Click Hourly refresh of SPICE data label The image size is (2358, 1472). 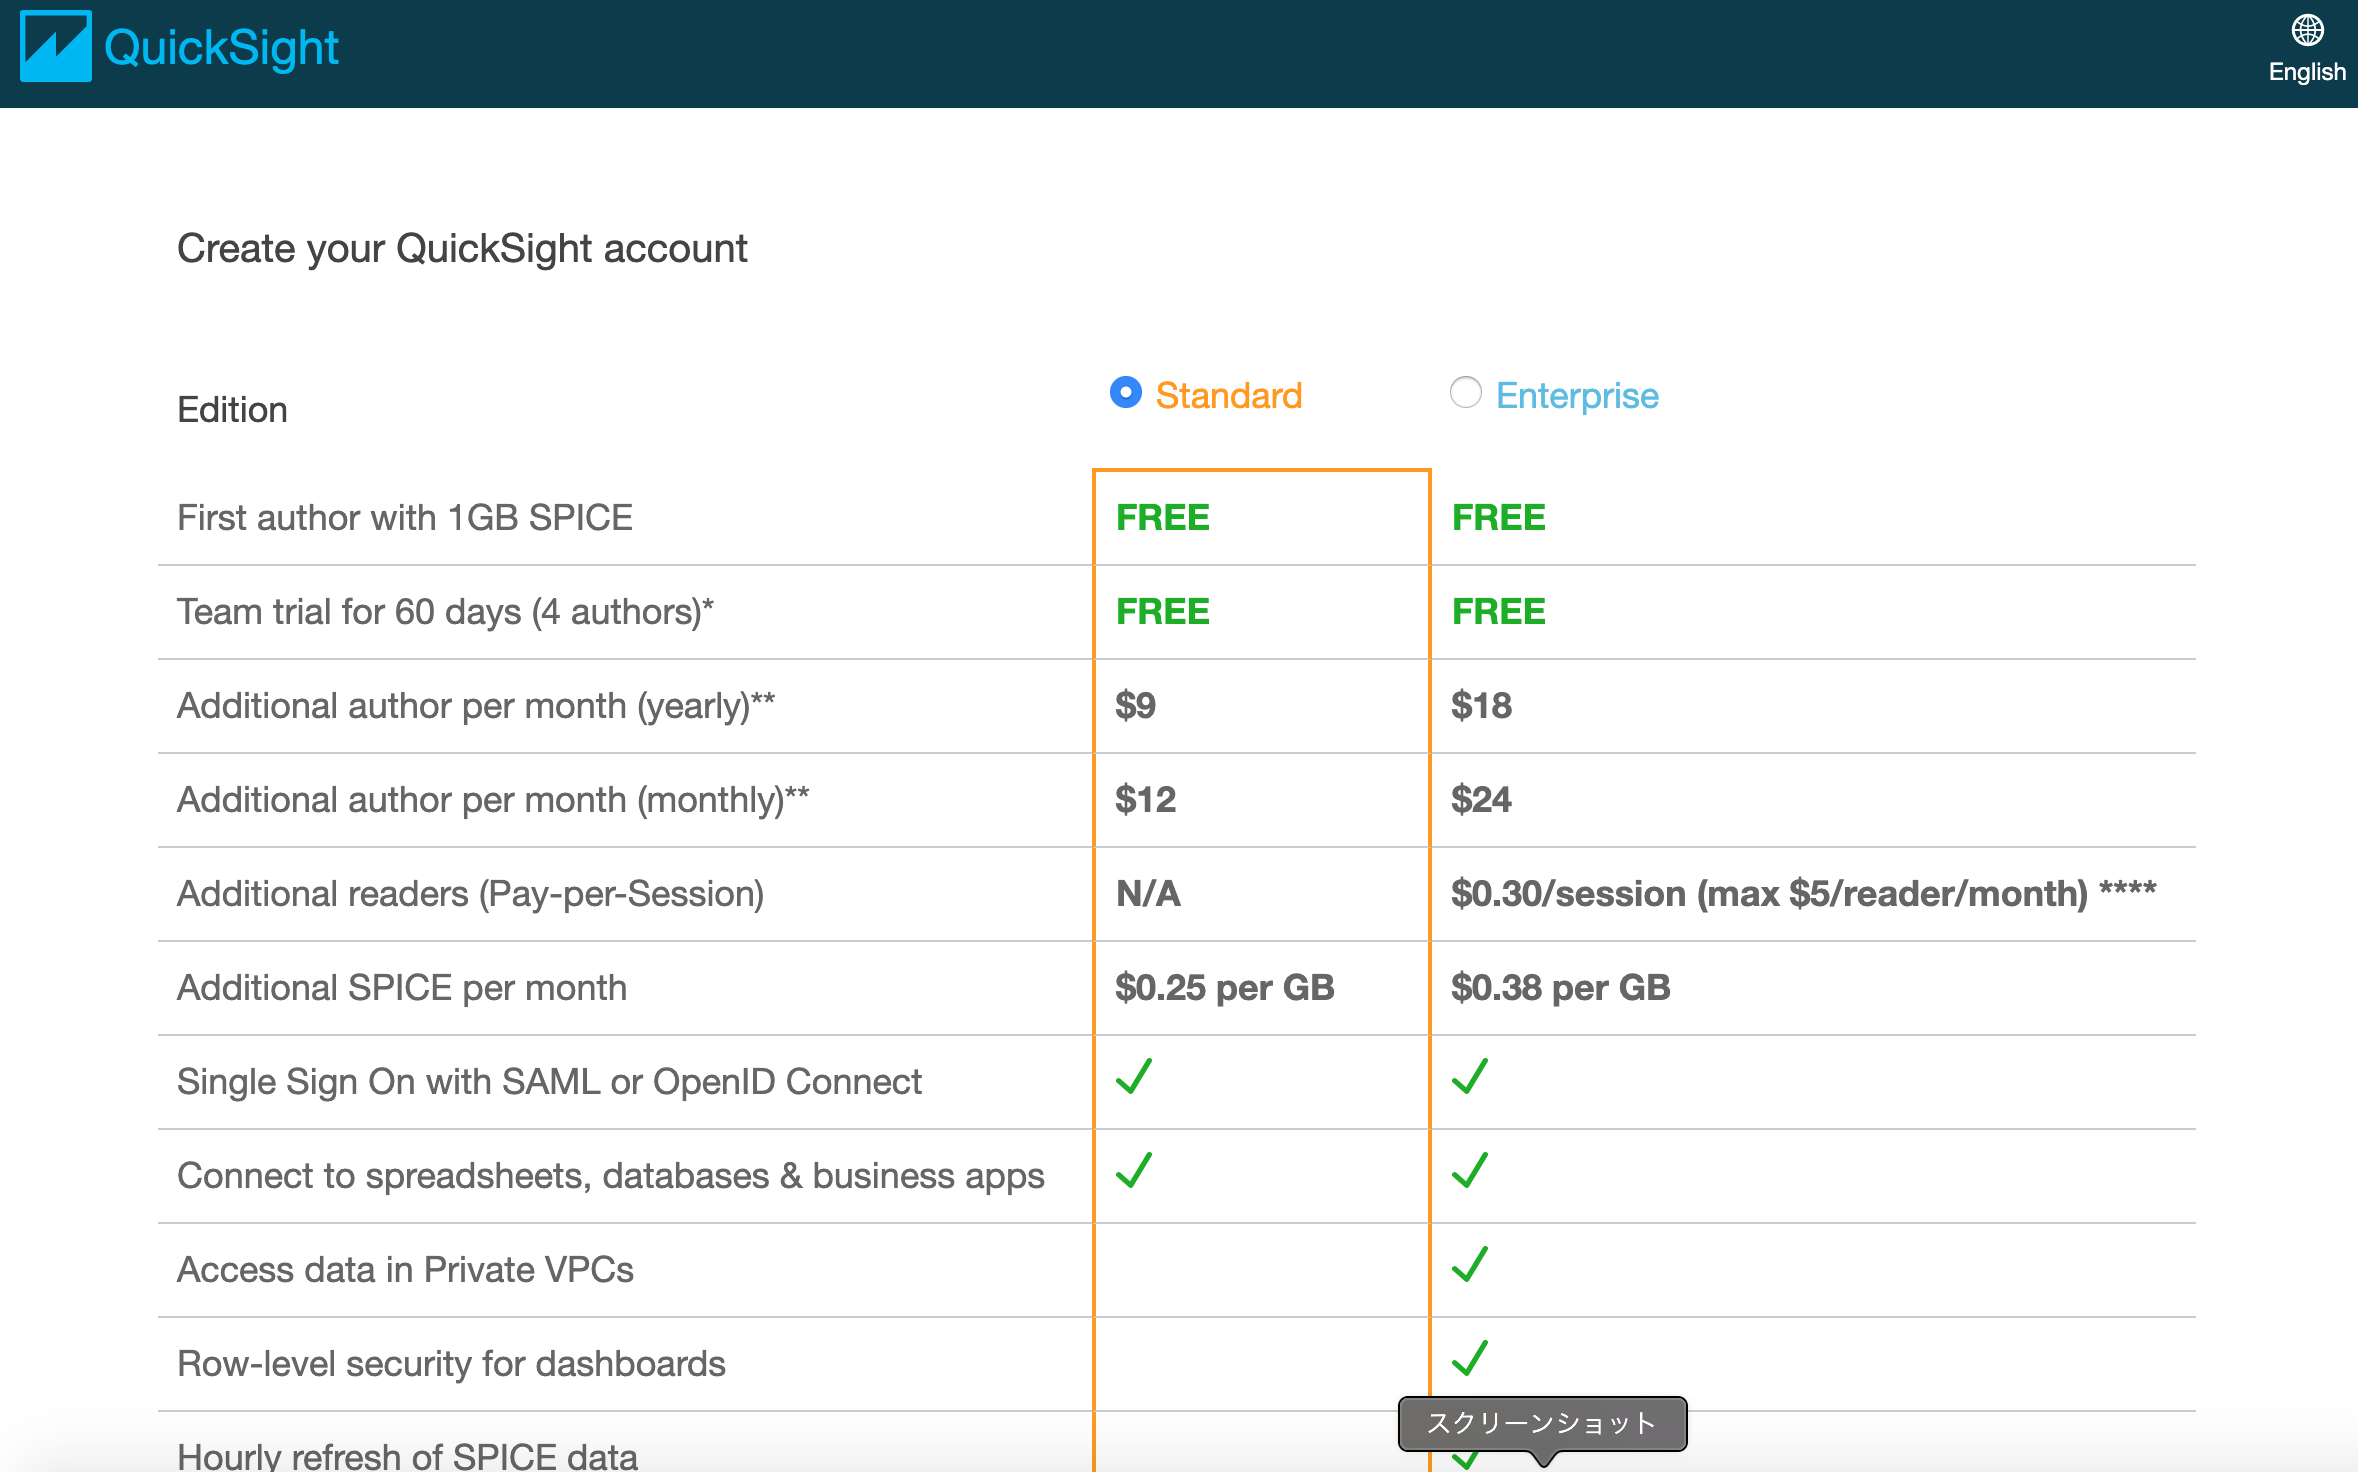pos(407,1455)
